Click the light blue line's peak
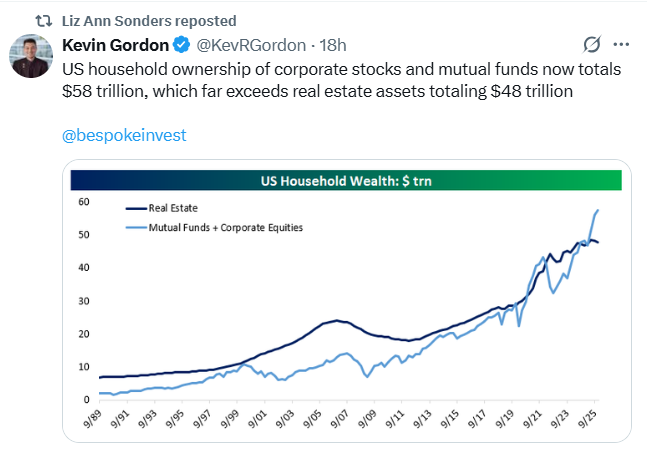 pos(597,210)
